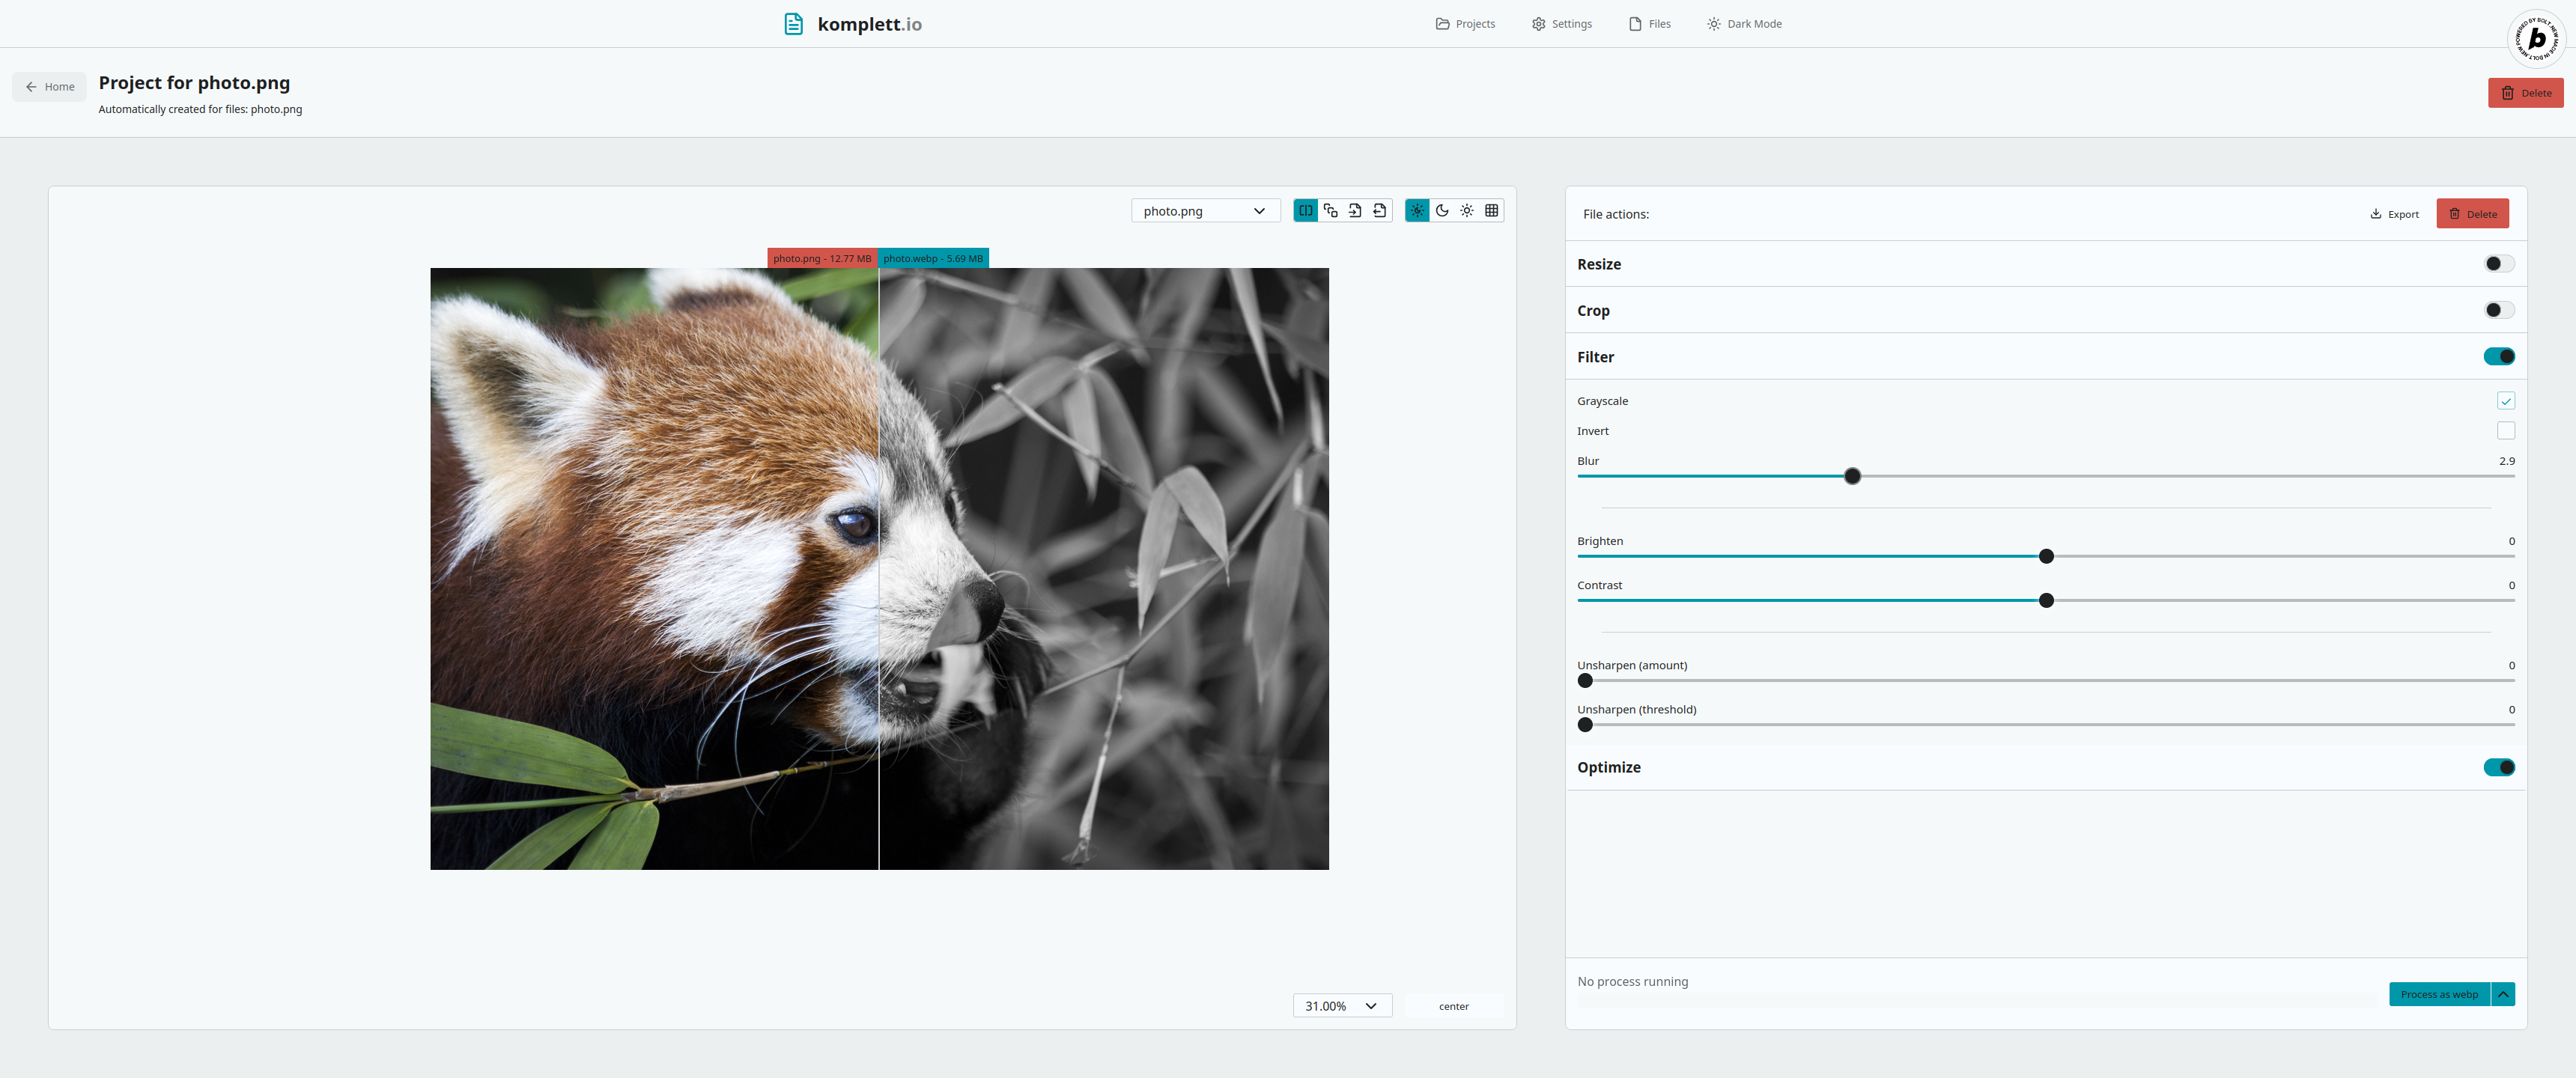Click the Blur slider handle
The height and width of the screenshot is (1078, 2576).
pyautogui.click(x=1852, y=476)
